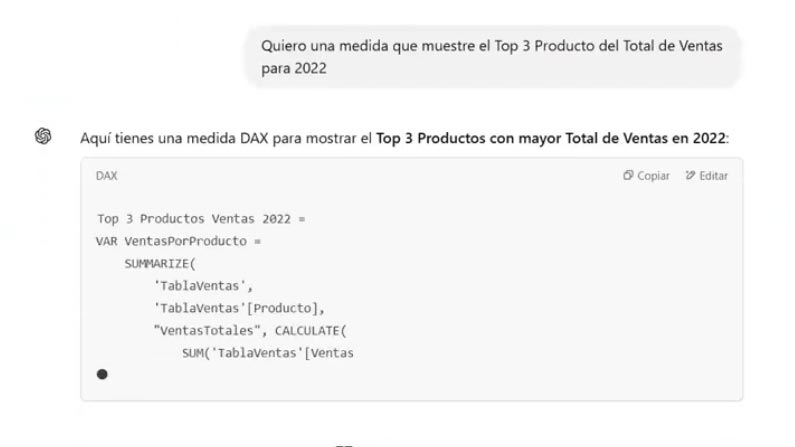Click the black streaming cursor dot

pyautogui.click(x=102, y=374)
